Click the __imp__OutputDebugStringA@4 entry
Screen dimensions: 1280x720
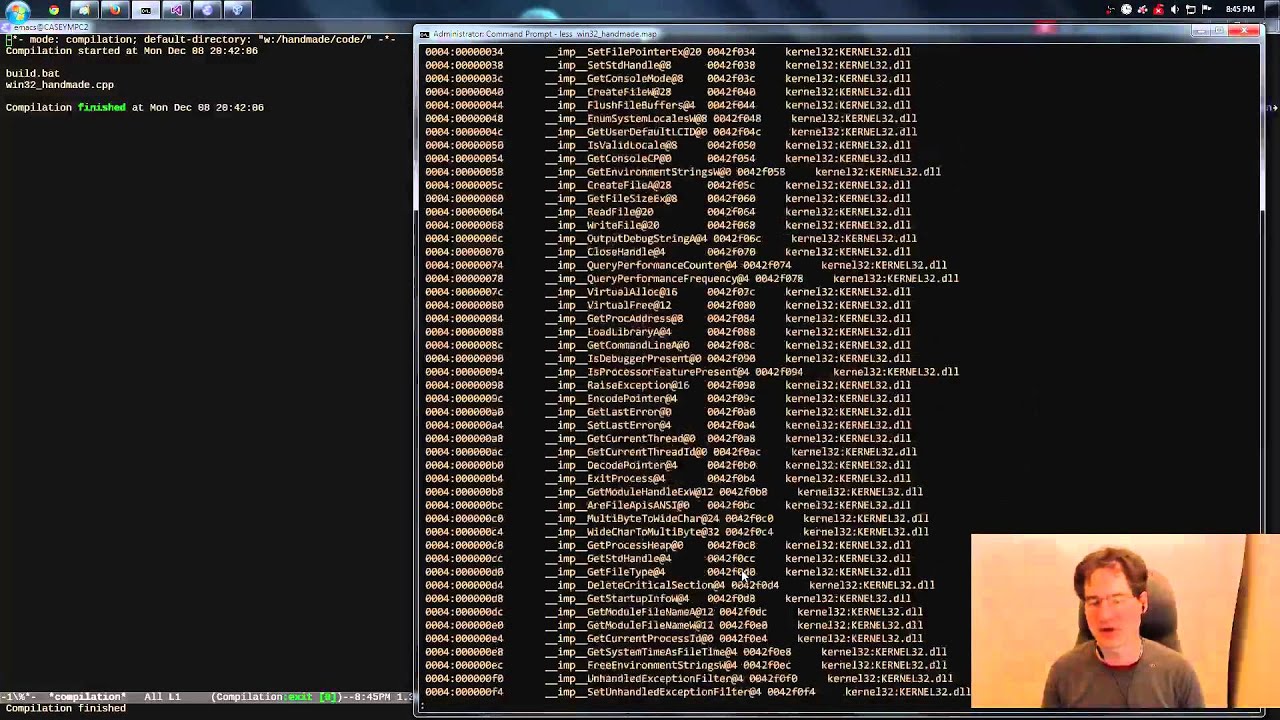(x=626, y=238)
